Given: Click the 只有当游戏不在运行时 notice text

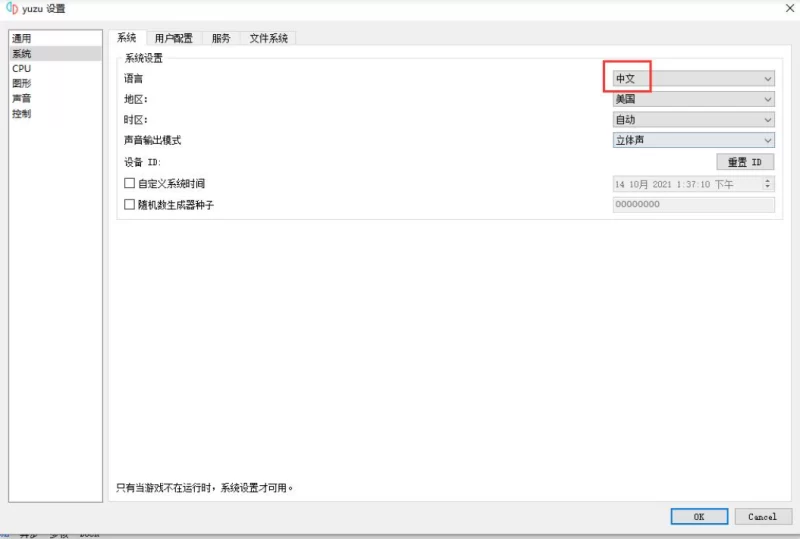Looking at the screenshot, I should tap(205, 488).
